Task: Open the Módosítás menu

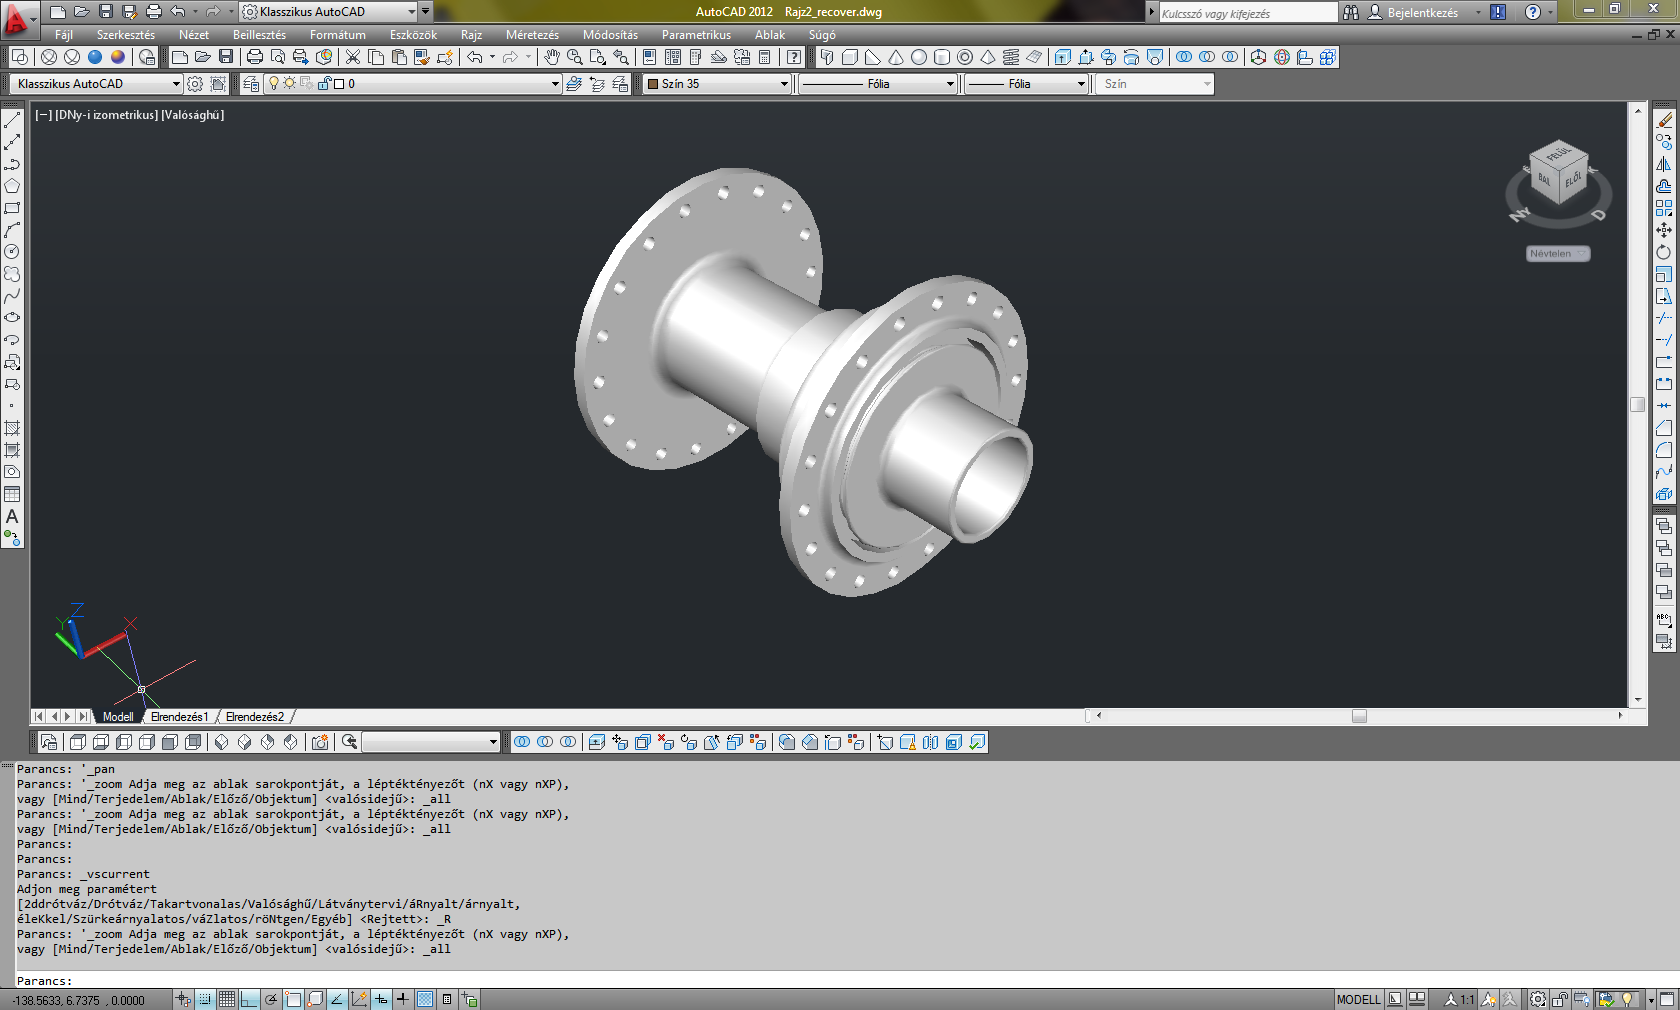Action: [x=610, y=35]
